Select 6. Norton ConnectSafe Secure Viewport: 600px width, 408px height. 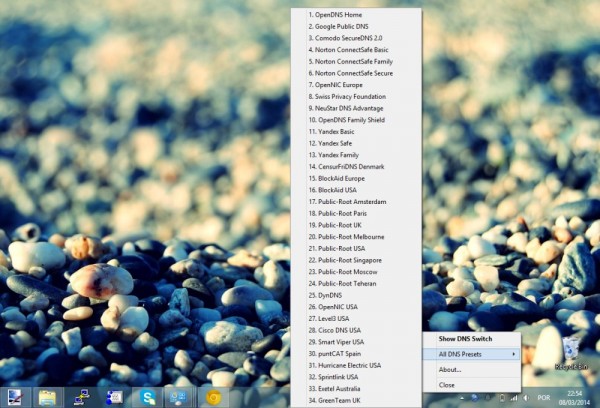(x=356, y=73)
